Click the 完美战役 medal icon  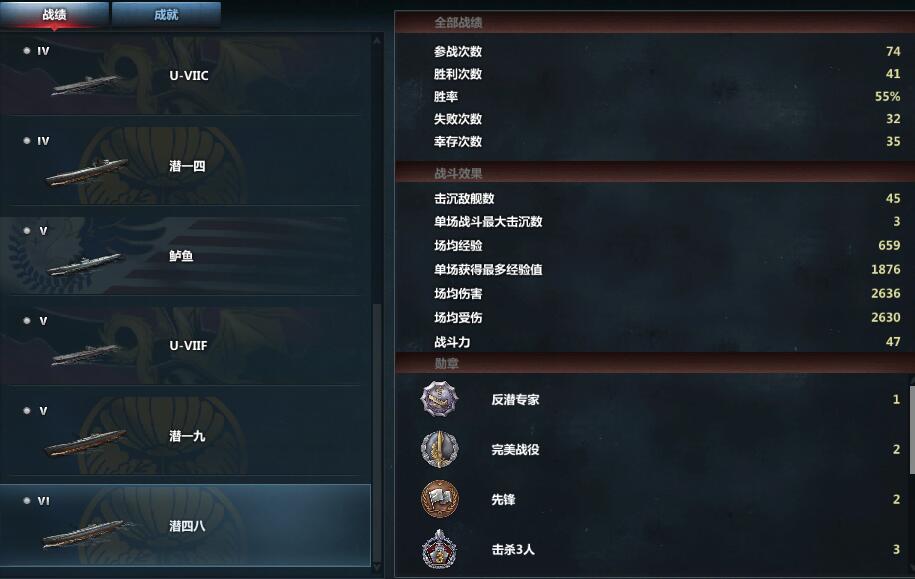point(439,449)
